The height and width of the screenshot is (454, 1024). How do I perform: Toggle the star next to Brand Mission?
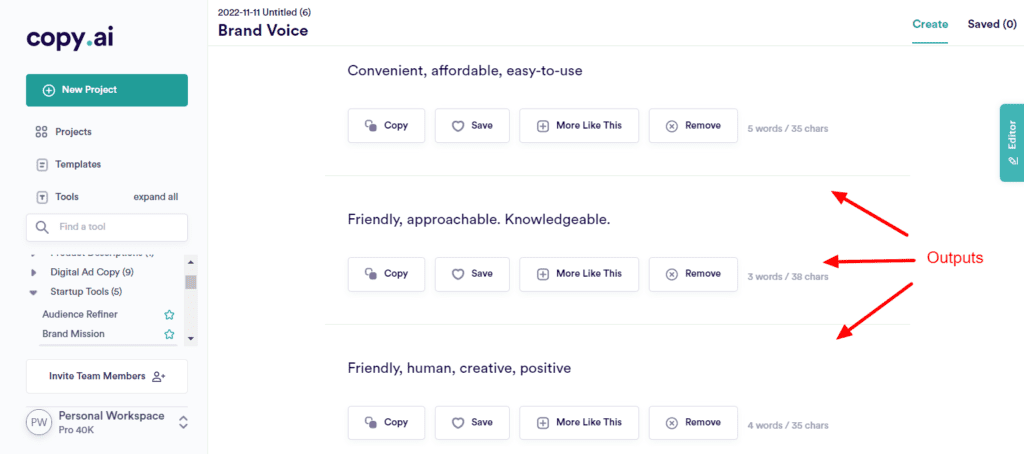pos(169,334)
